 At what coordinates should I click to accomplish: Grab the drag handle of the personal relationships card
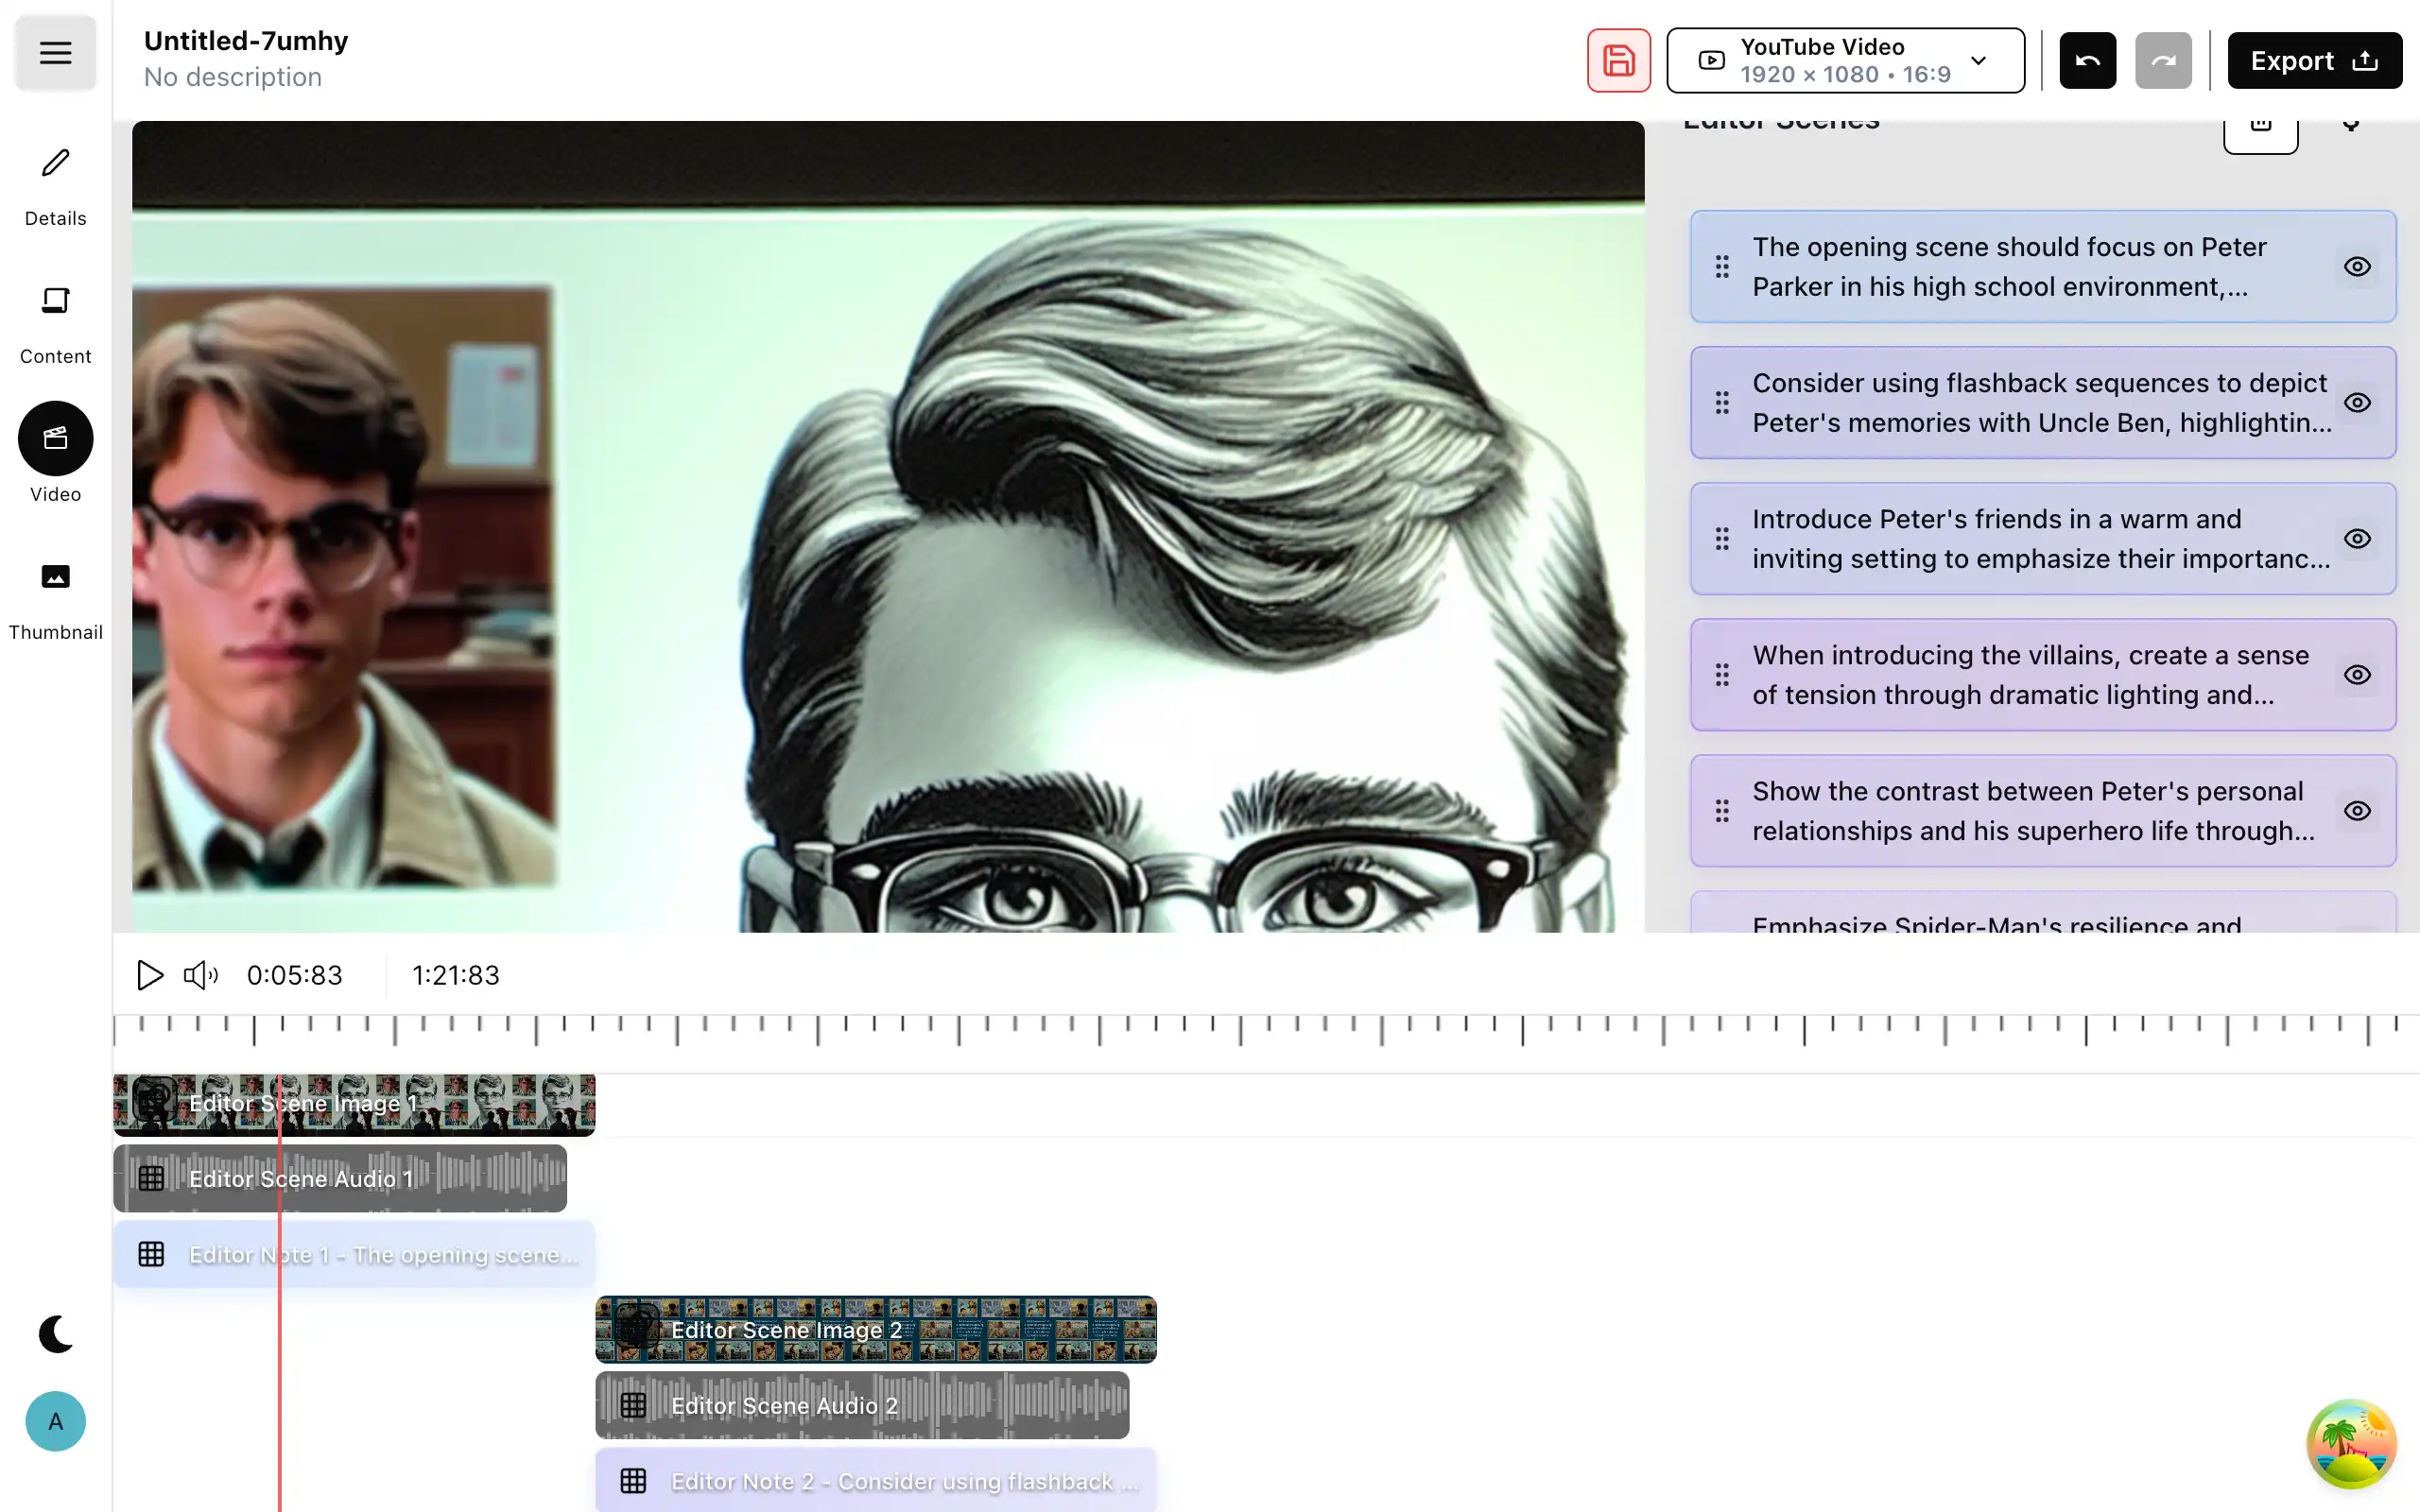click(x=1722, y=811)
